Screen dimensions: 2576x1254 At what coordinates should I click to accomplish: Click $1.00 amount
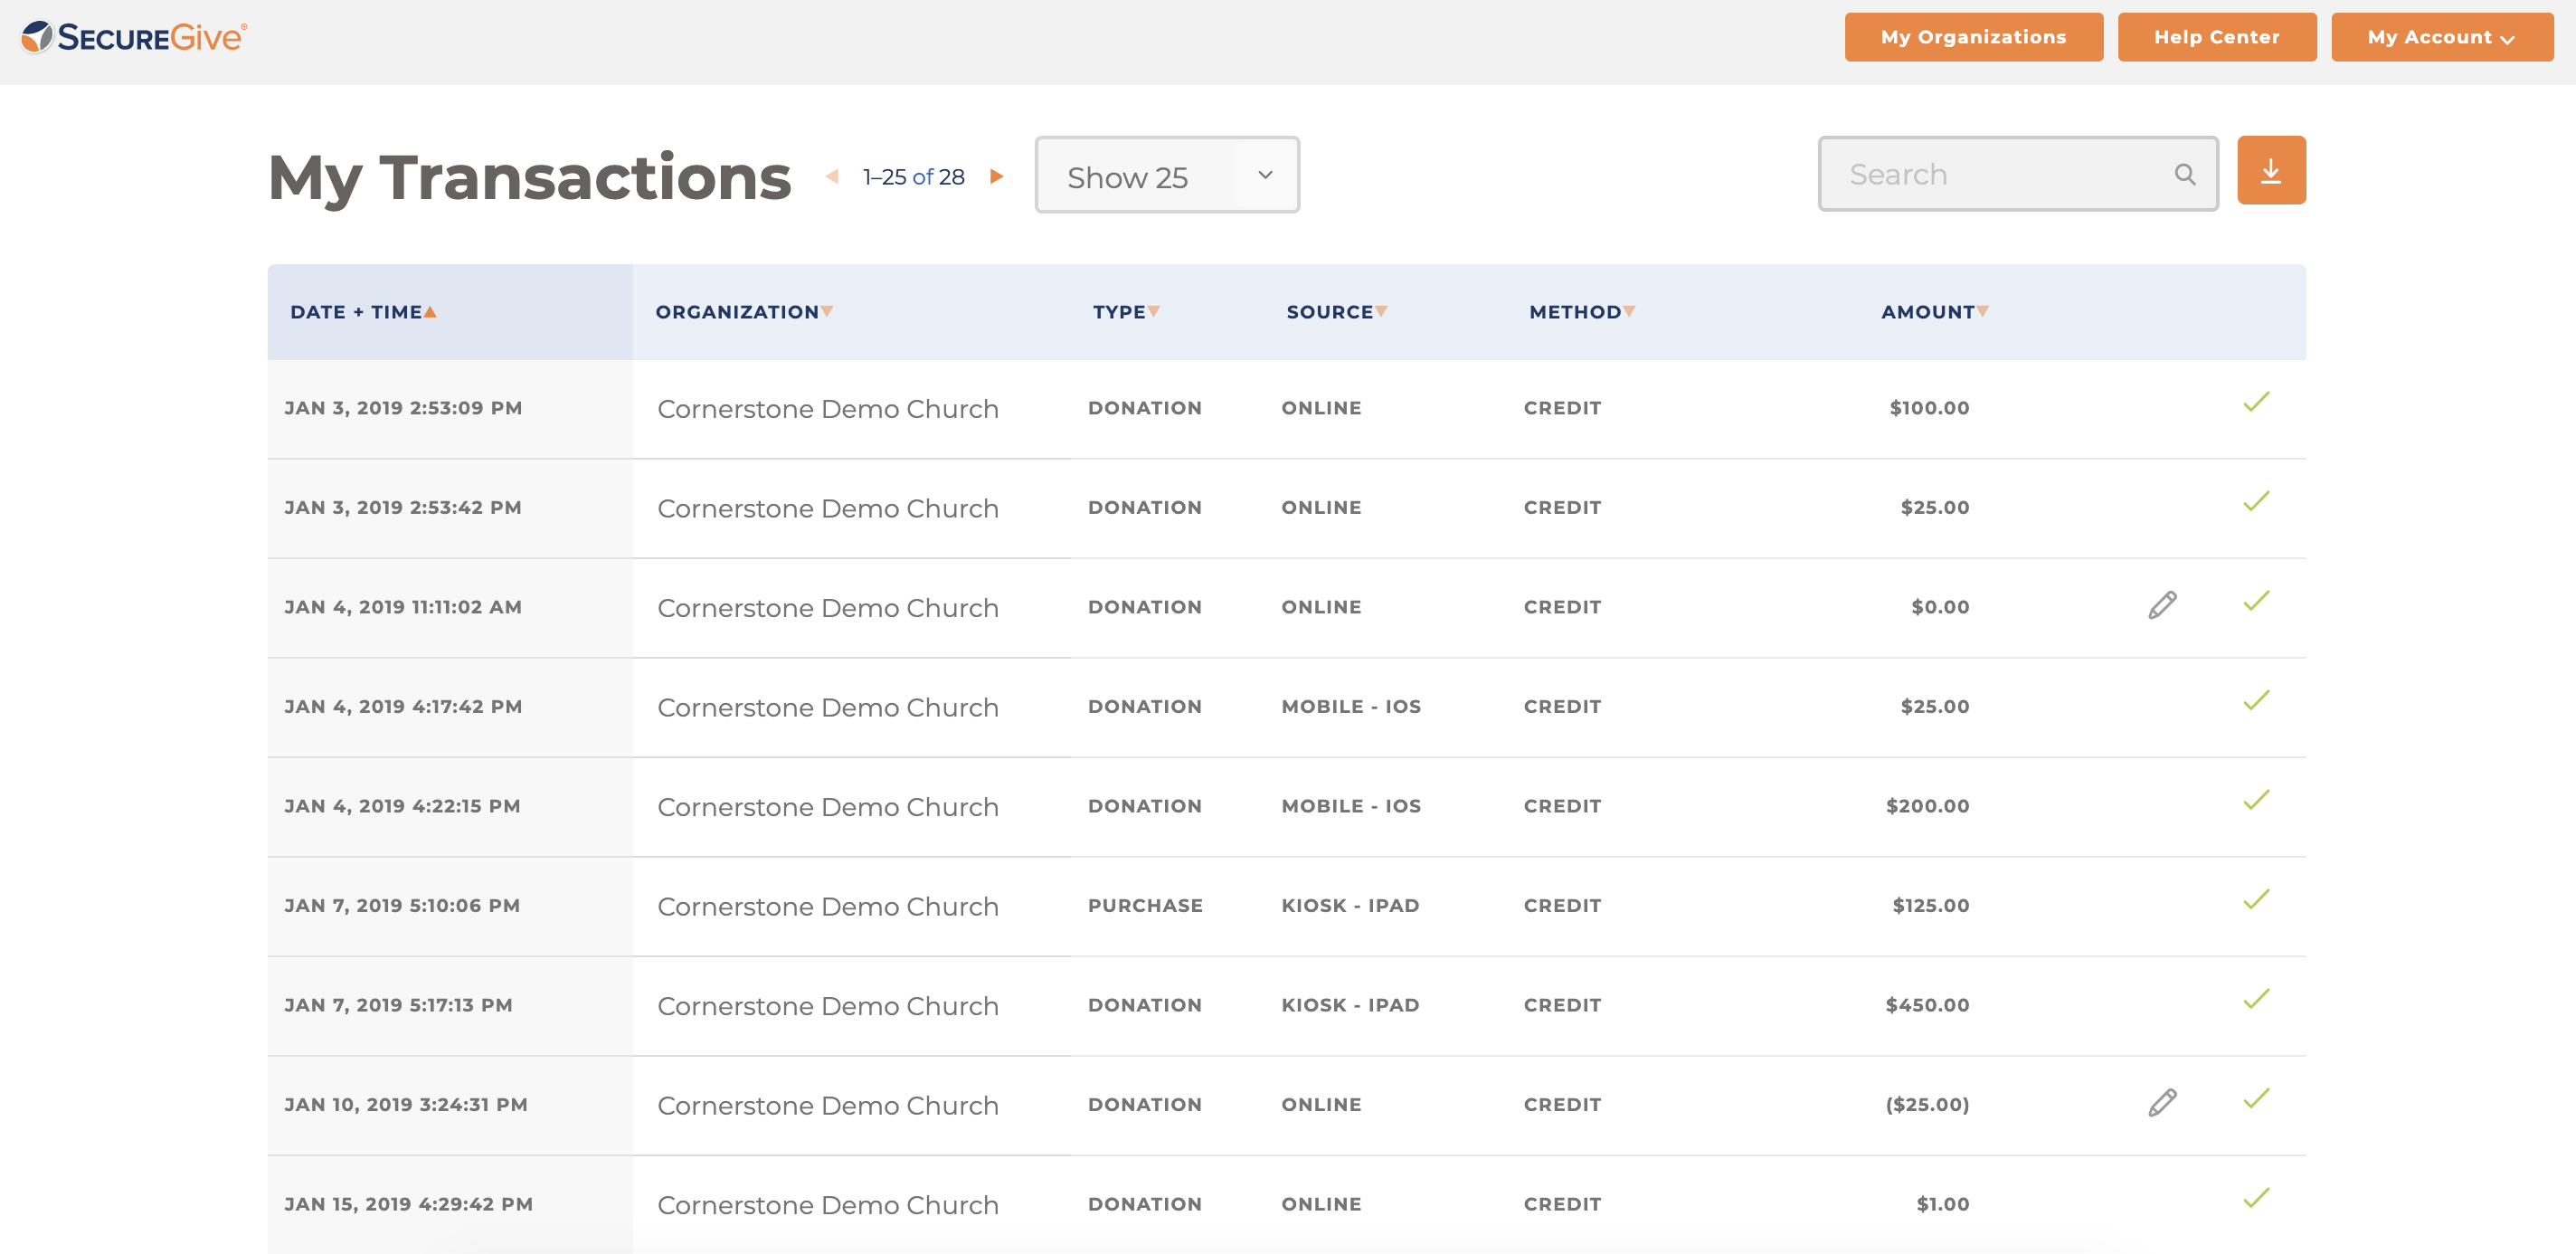[1943, 1204]
